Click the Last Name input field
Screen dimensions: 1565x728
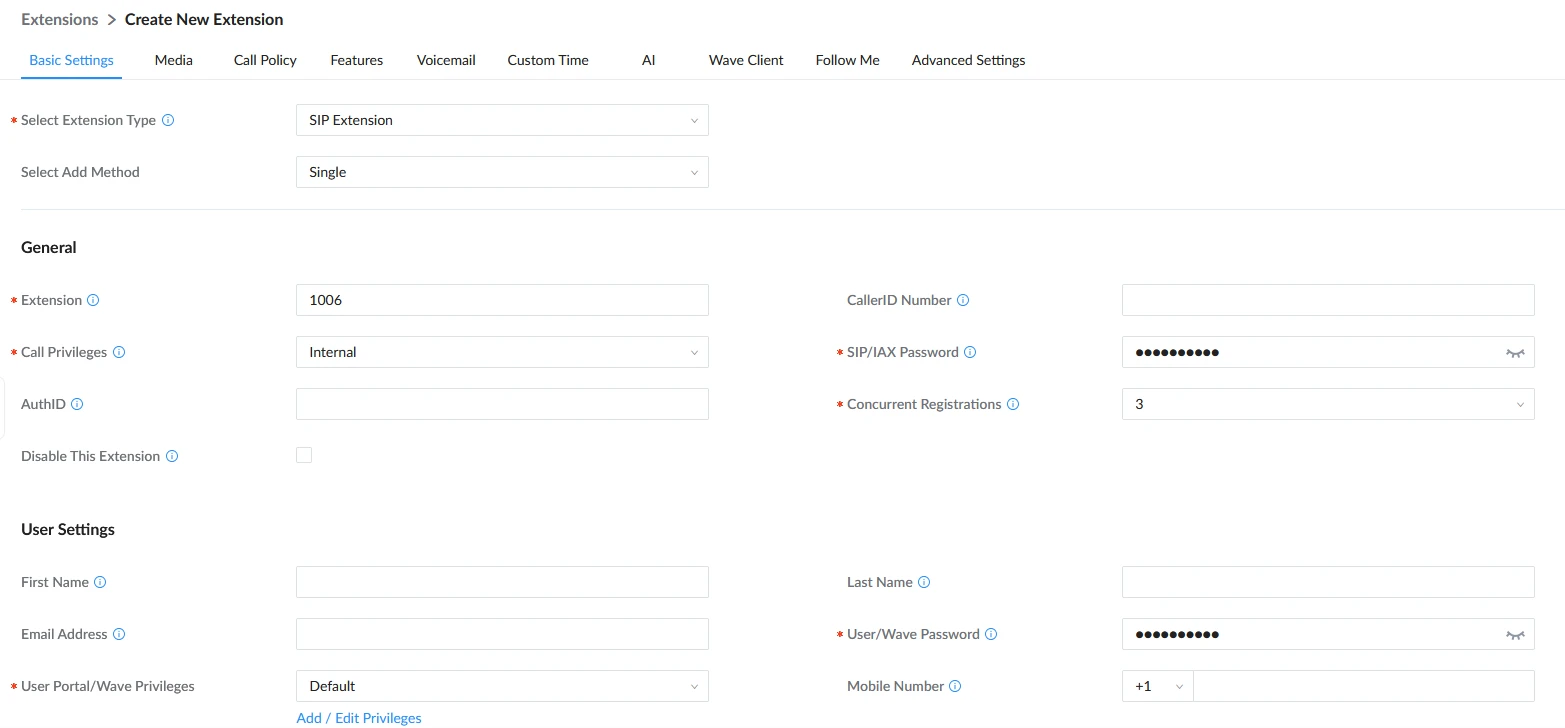[x=1328, y=582]
